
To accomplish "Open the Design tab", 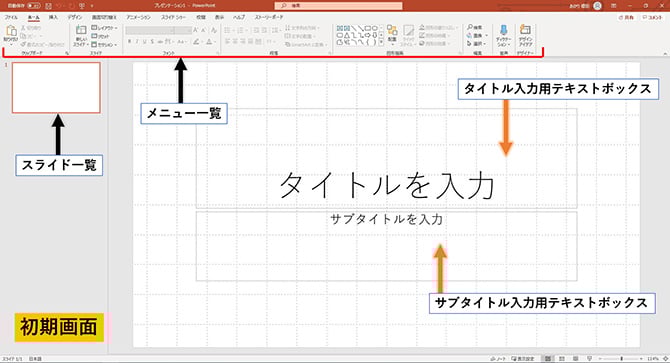I will 74,17.
